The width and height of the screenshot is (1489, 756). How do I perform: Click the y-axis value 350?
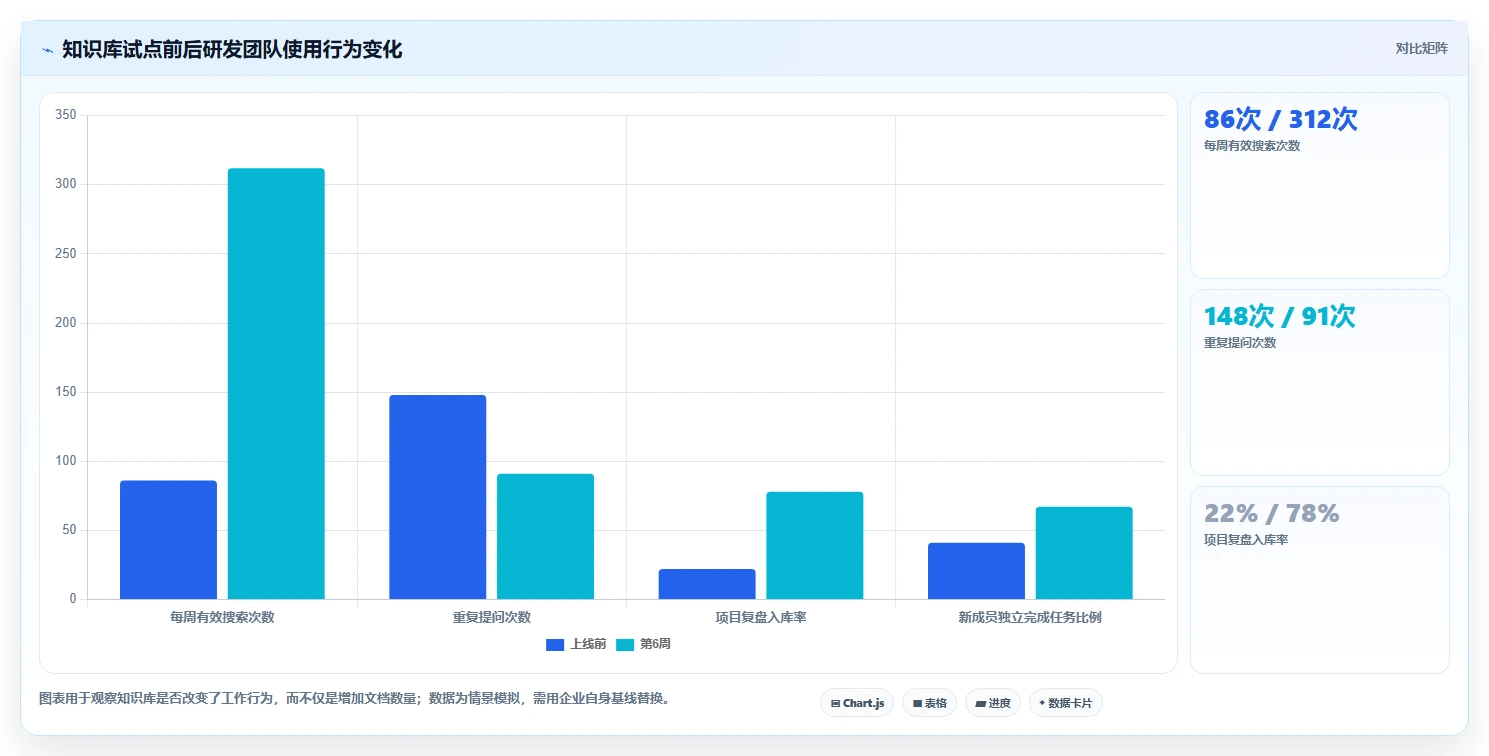(x=66, y=115)
